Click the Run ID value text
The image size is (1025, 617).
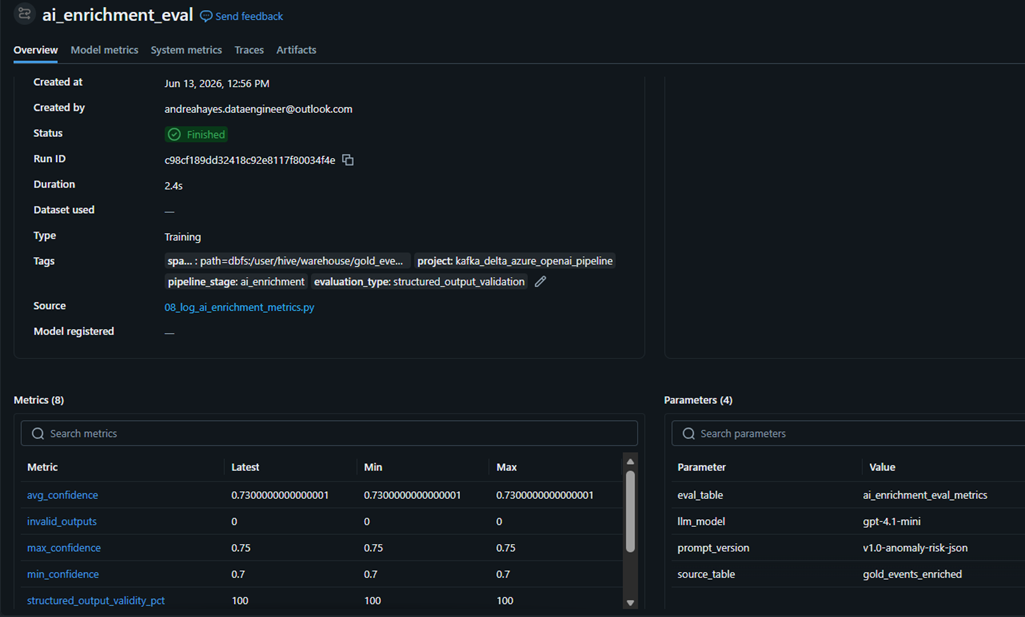[250, 160]
